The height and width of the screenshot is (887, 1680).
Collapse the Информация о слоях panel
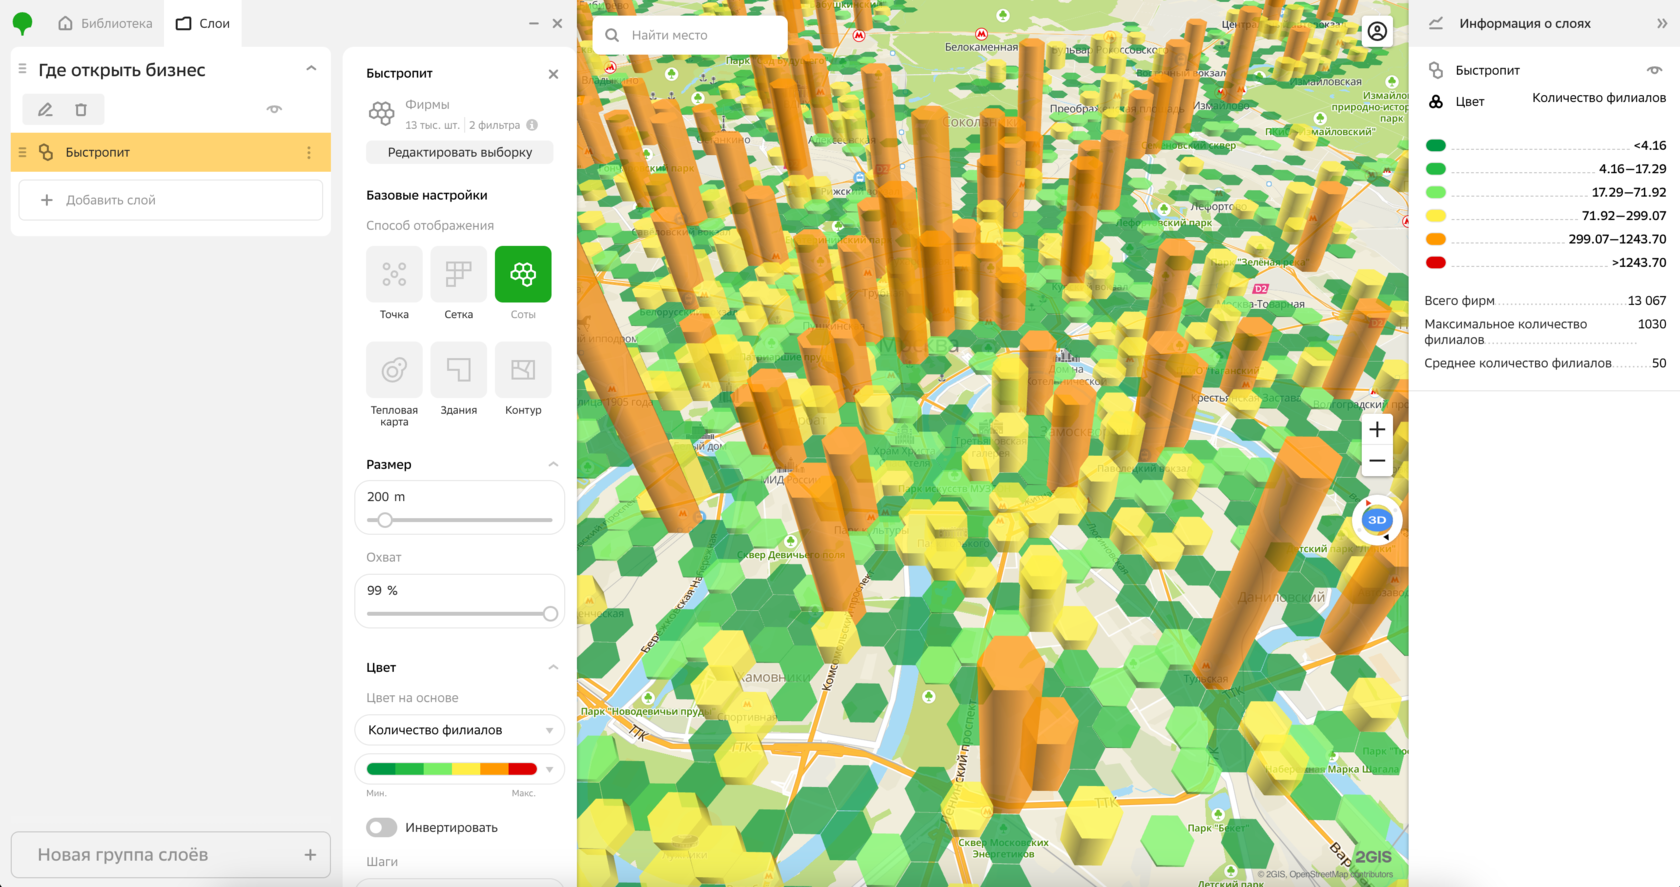pyautogui.click(x=1662, y=23)
